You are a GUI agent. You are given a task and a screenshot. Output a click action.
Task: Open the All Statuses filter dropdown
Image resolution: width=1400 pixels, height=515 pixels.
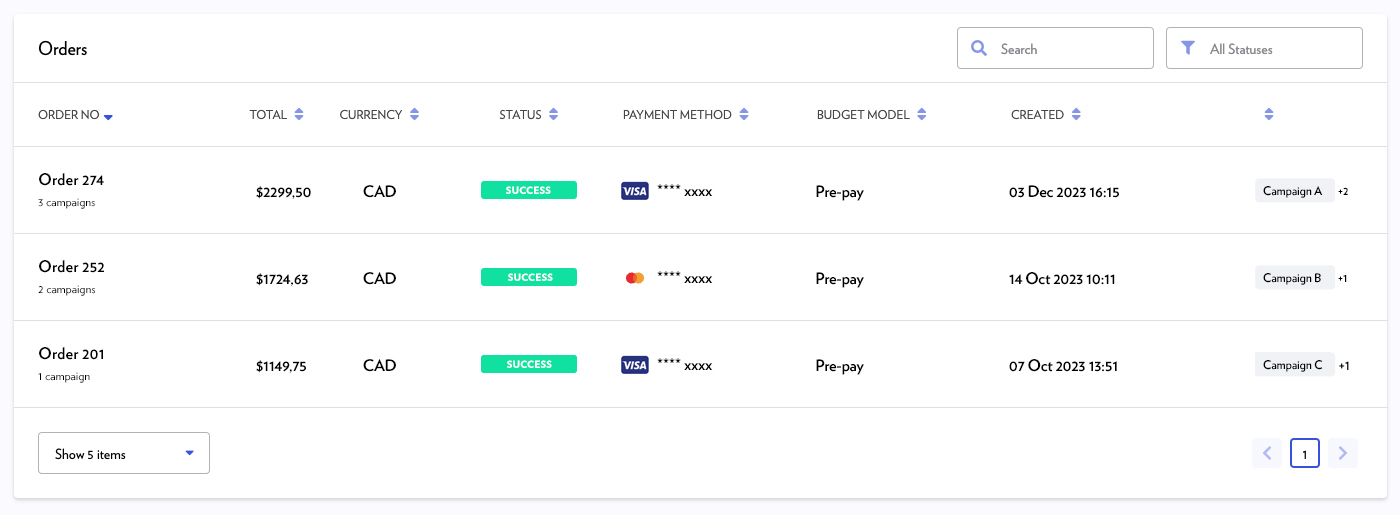coord(1264,48)
